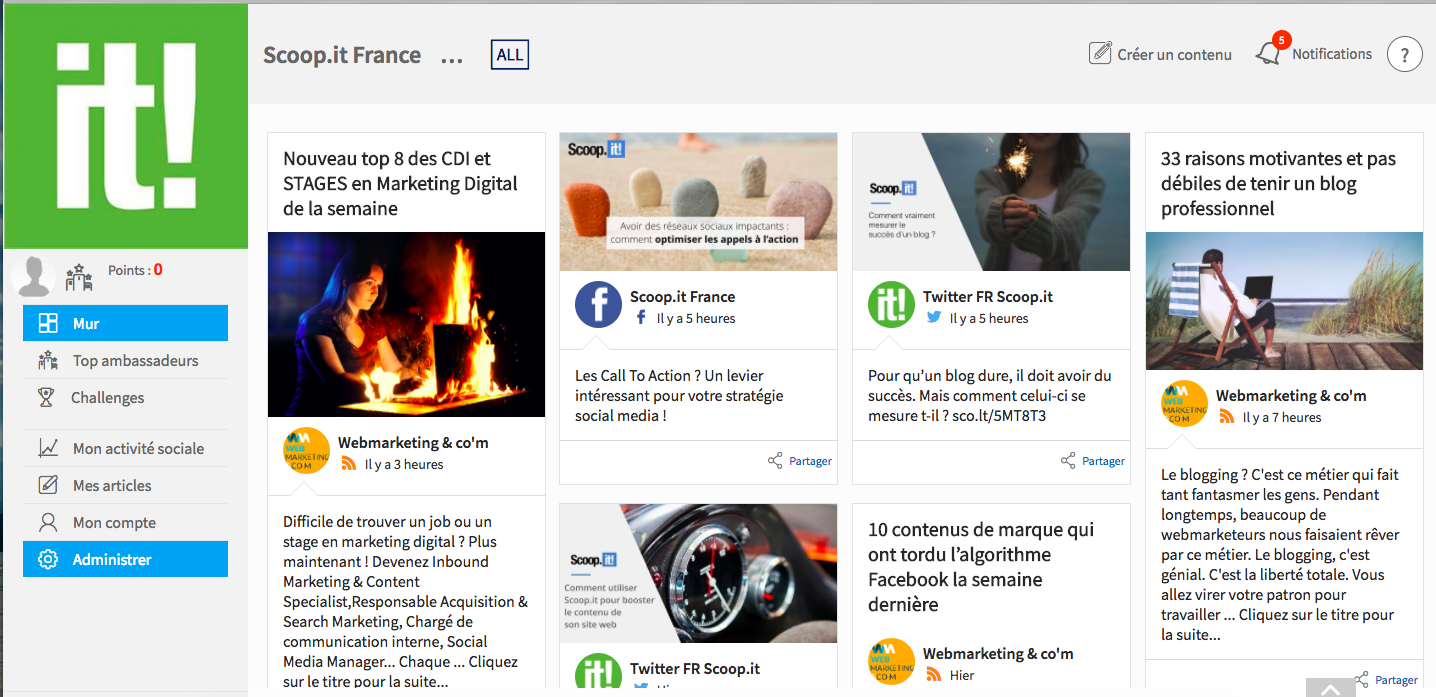The image size is (1436, 697).
Task: Click the Webmarketing logo on the '33 raisons' card
Action: tap(1184, 403)
